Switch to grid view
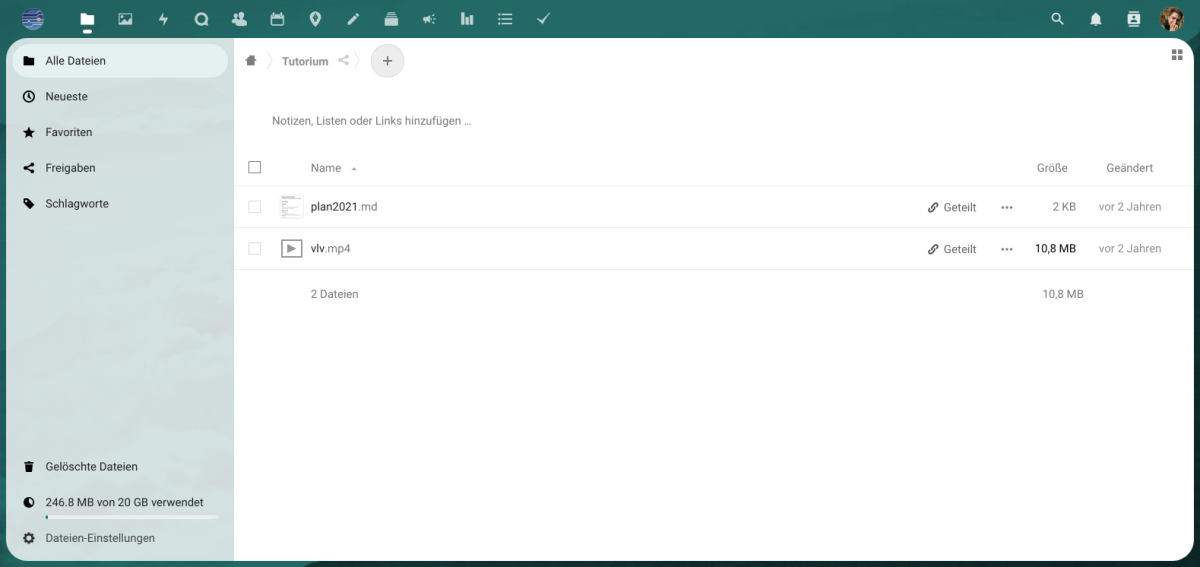The height and width of the screenshot is (567, 1200). point(1177,55)
